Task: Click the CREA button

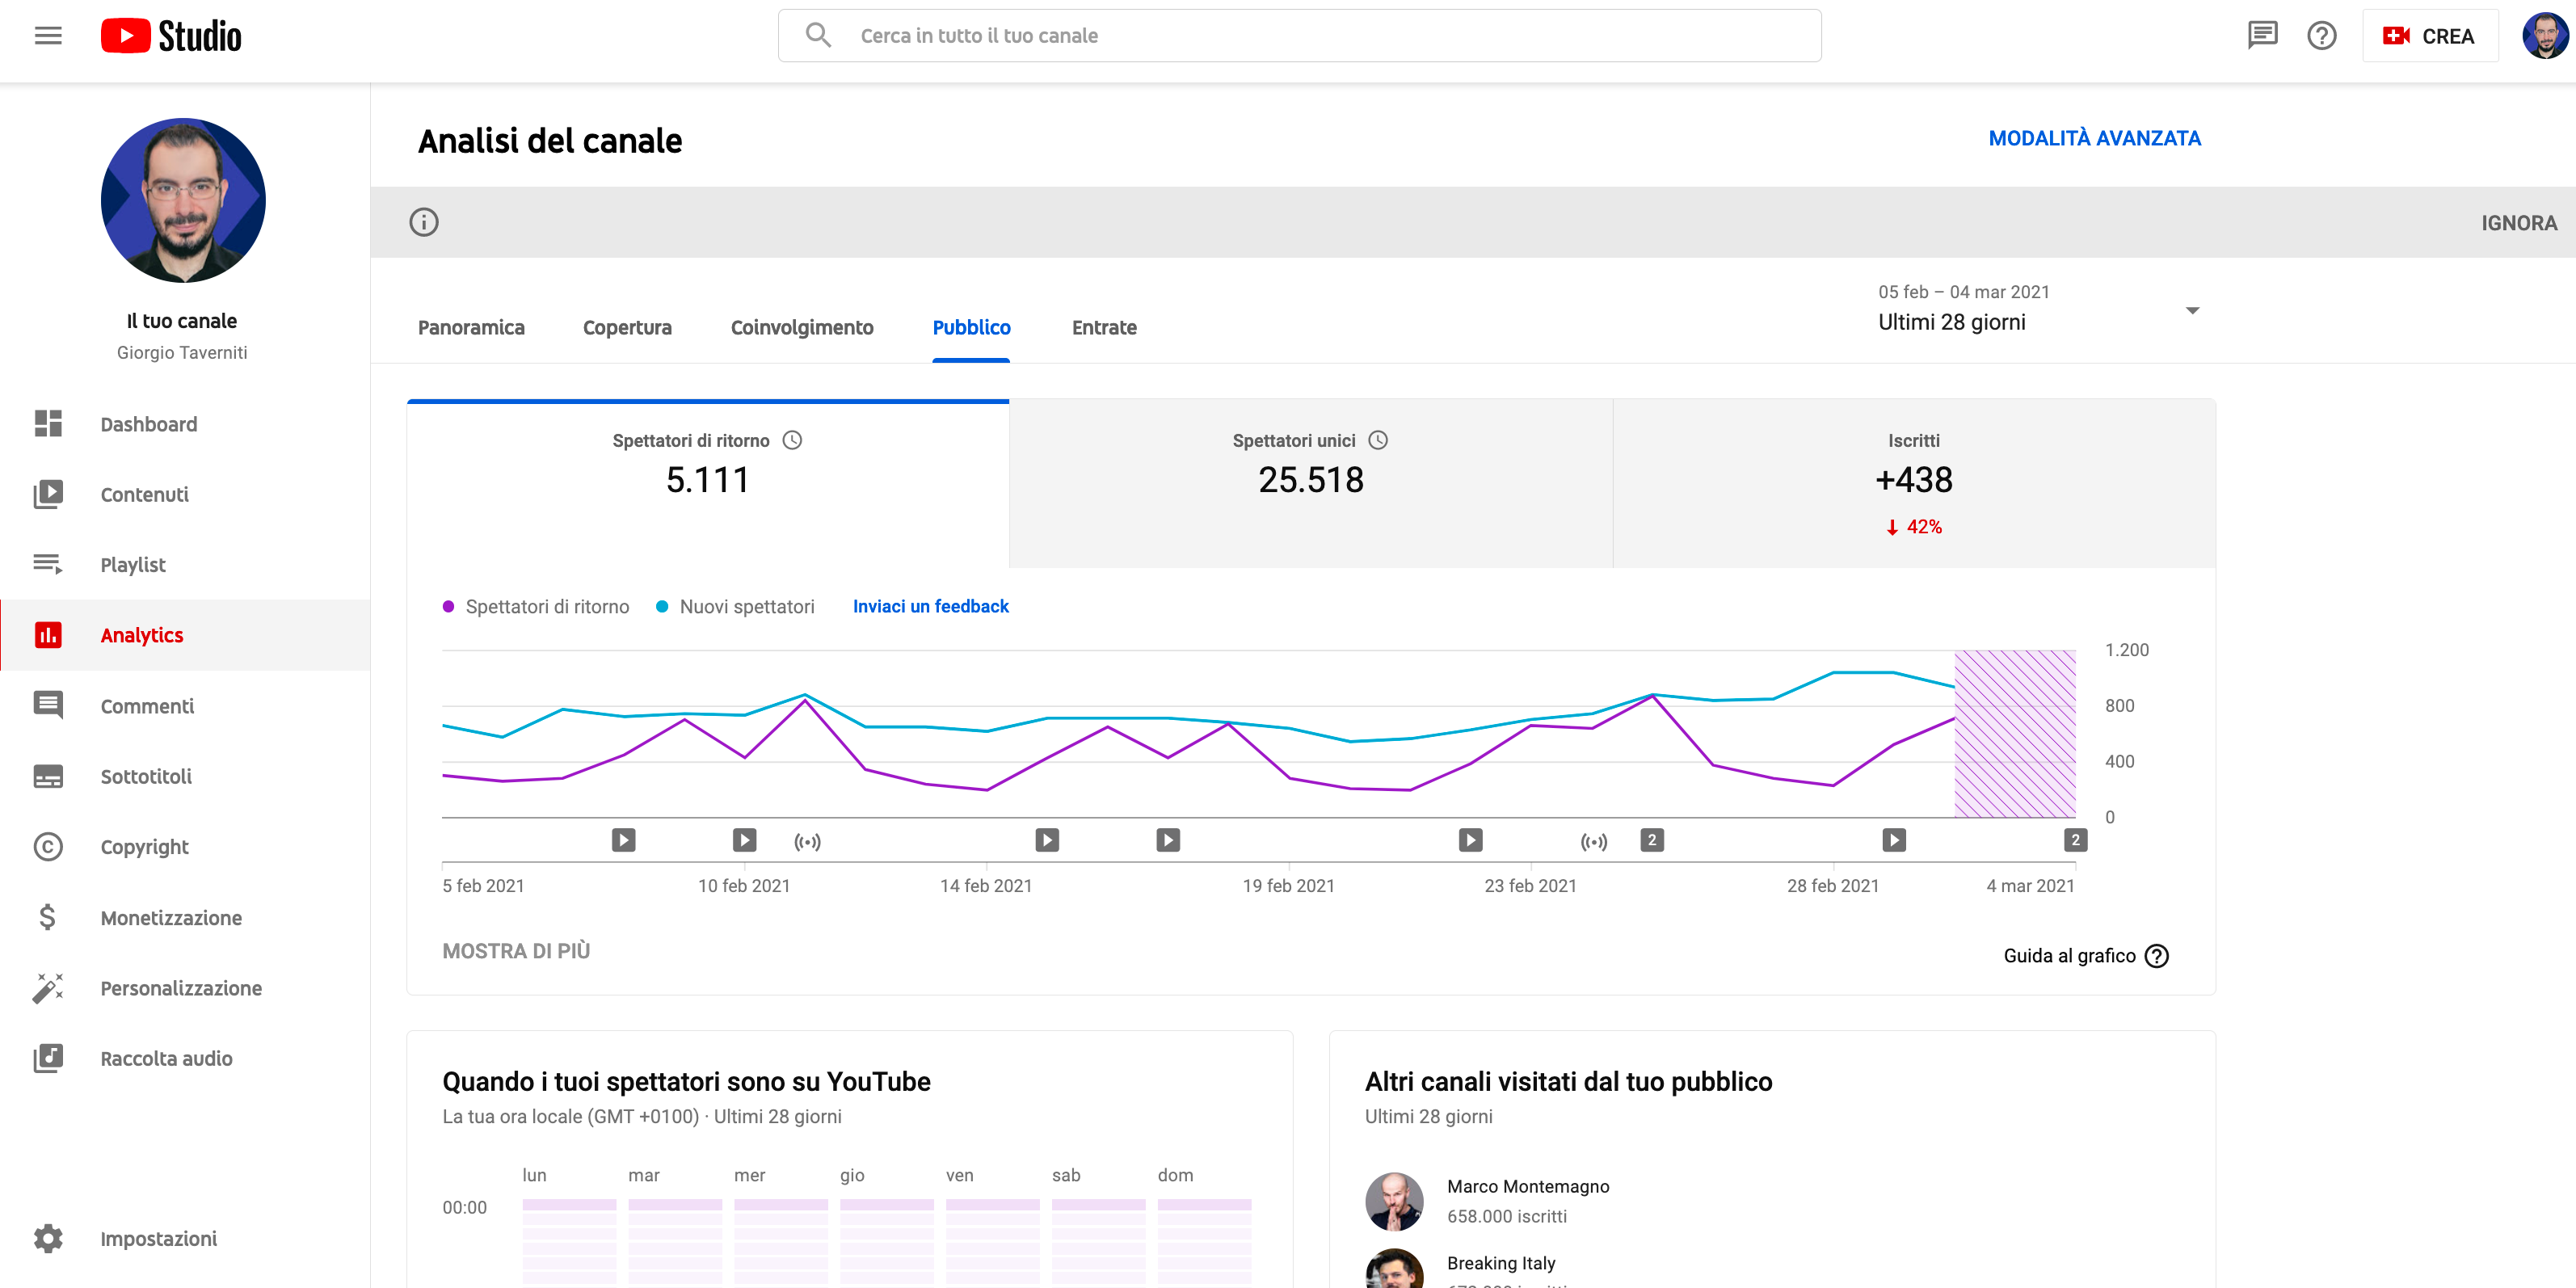Action: click(x=2429, y=36)
